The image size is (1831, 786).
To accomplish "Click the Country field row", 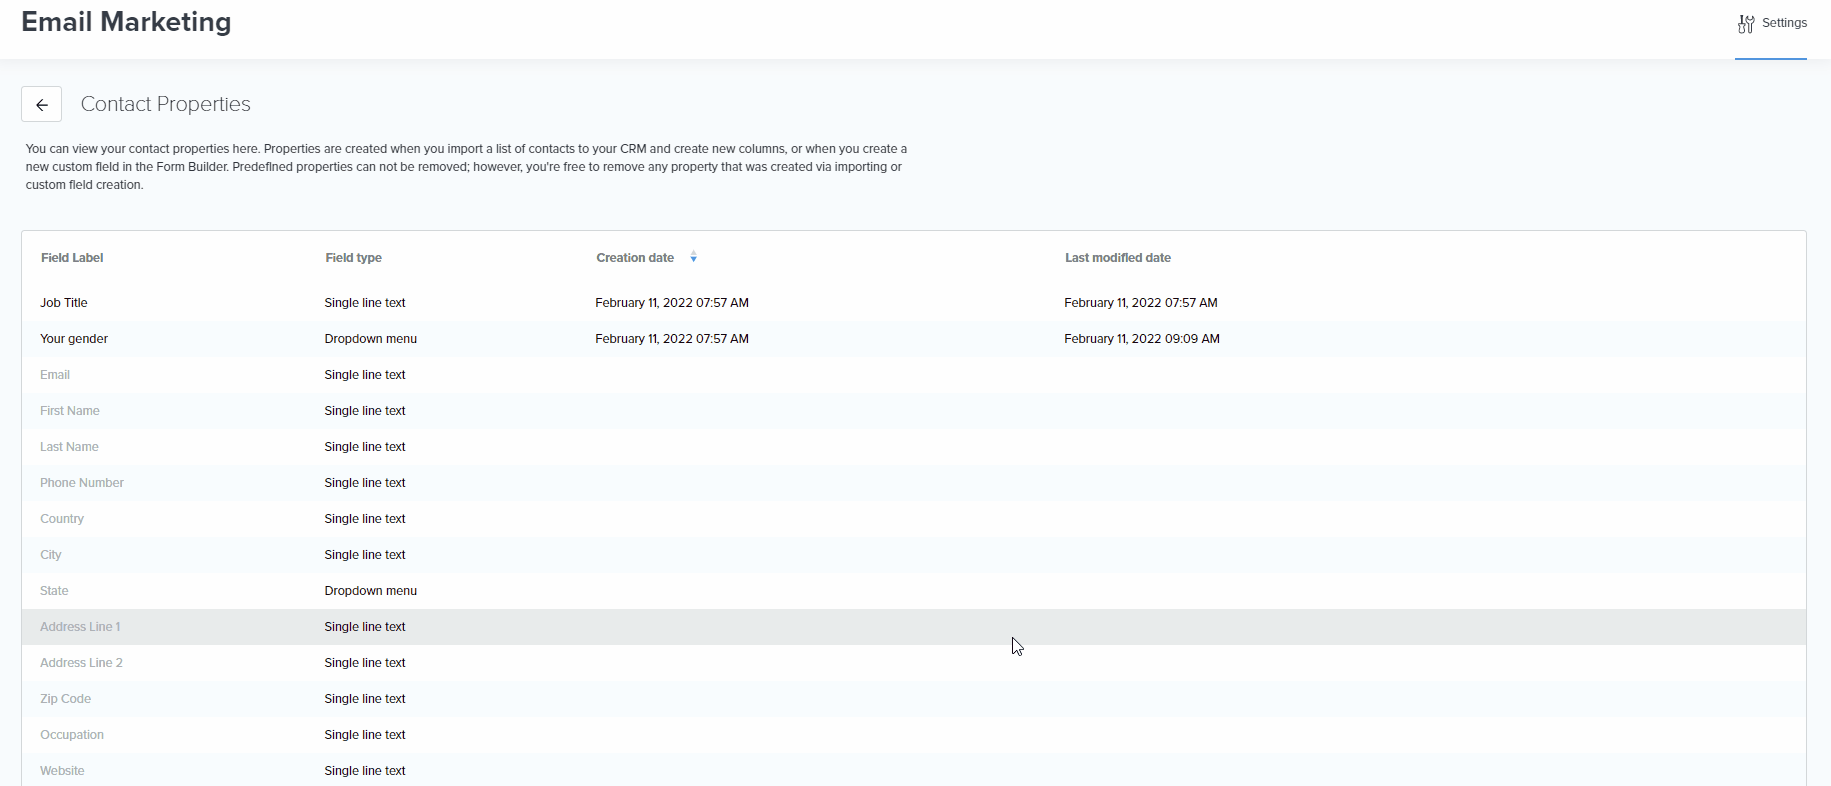I will [62, 519].
